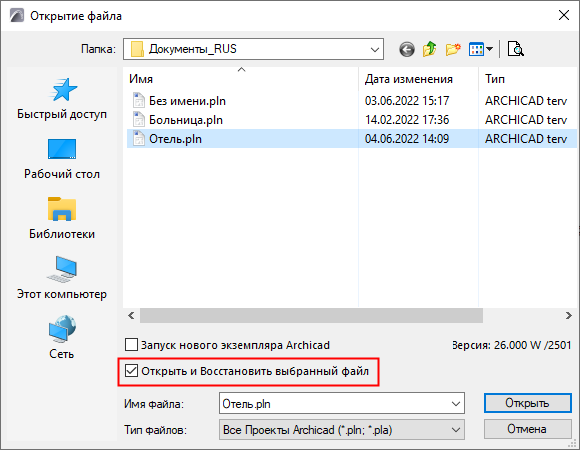The image size is (580, 450).
Task: Click horizontal scrollbar left arrow
Action: (131, 315)
